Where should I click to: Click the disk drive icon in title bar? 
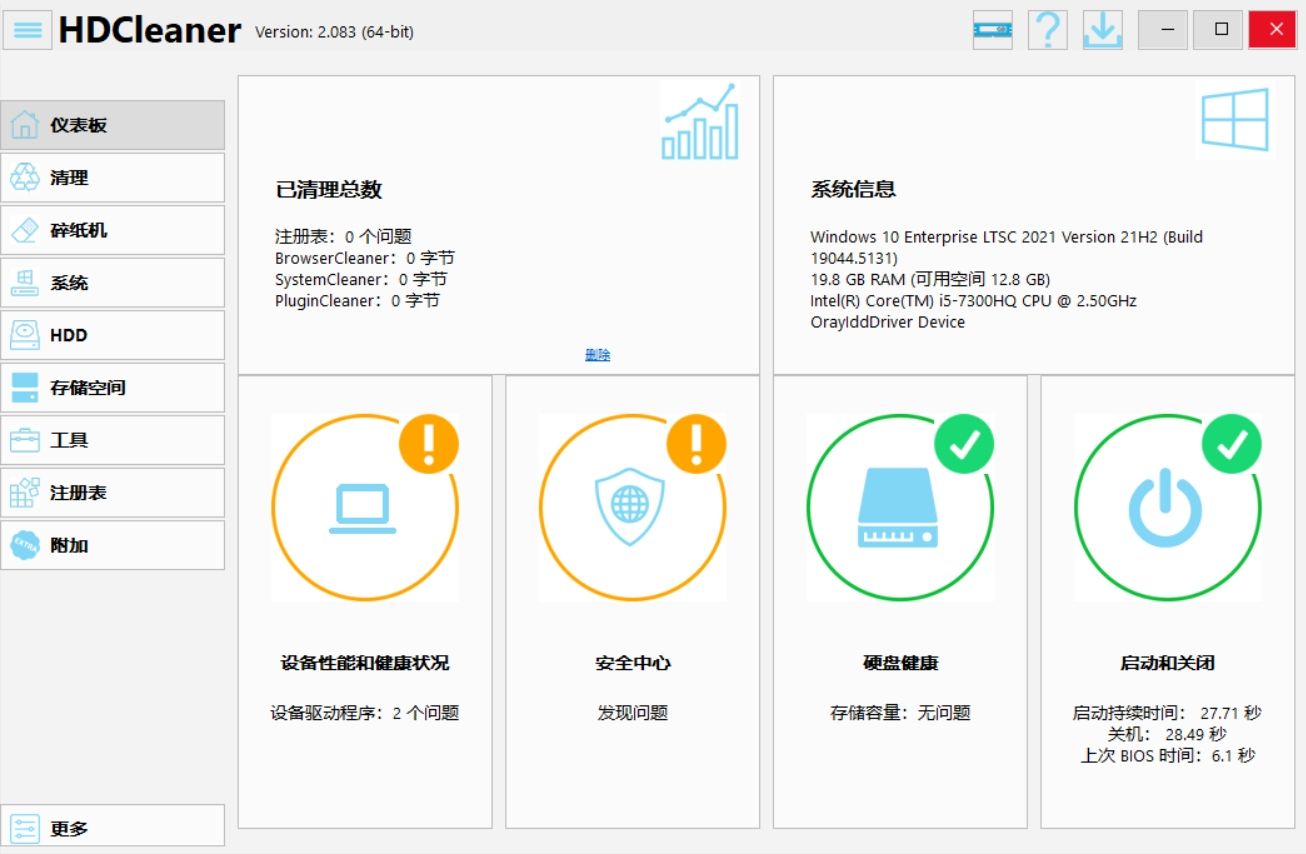(x=992, y=30)
